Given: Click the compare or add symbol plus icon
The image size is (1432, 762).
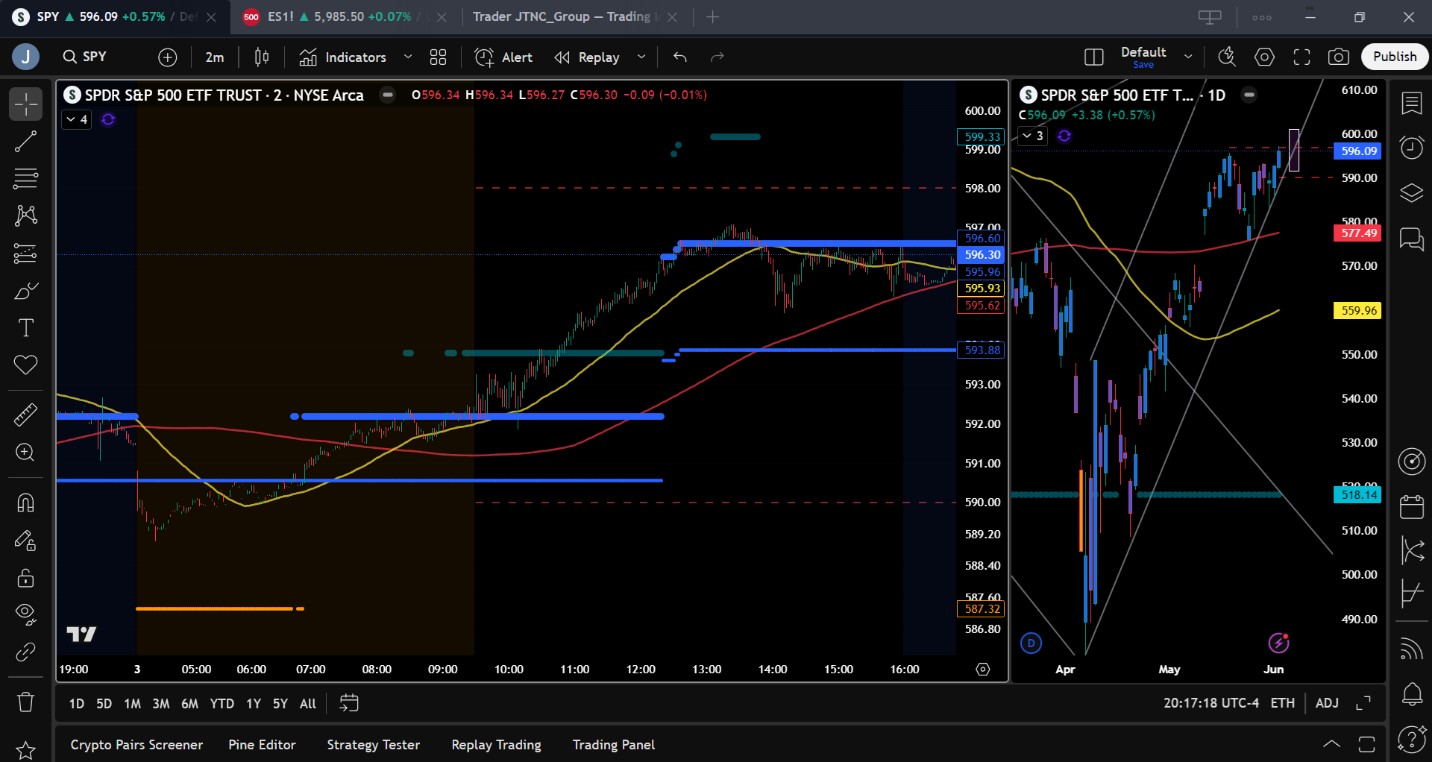Looking at the screenshot, I should (167, 57).
